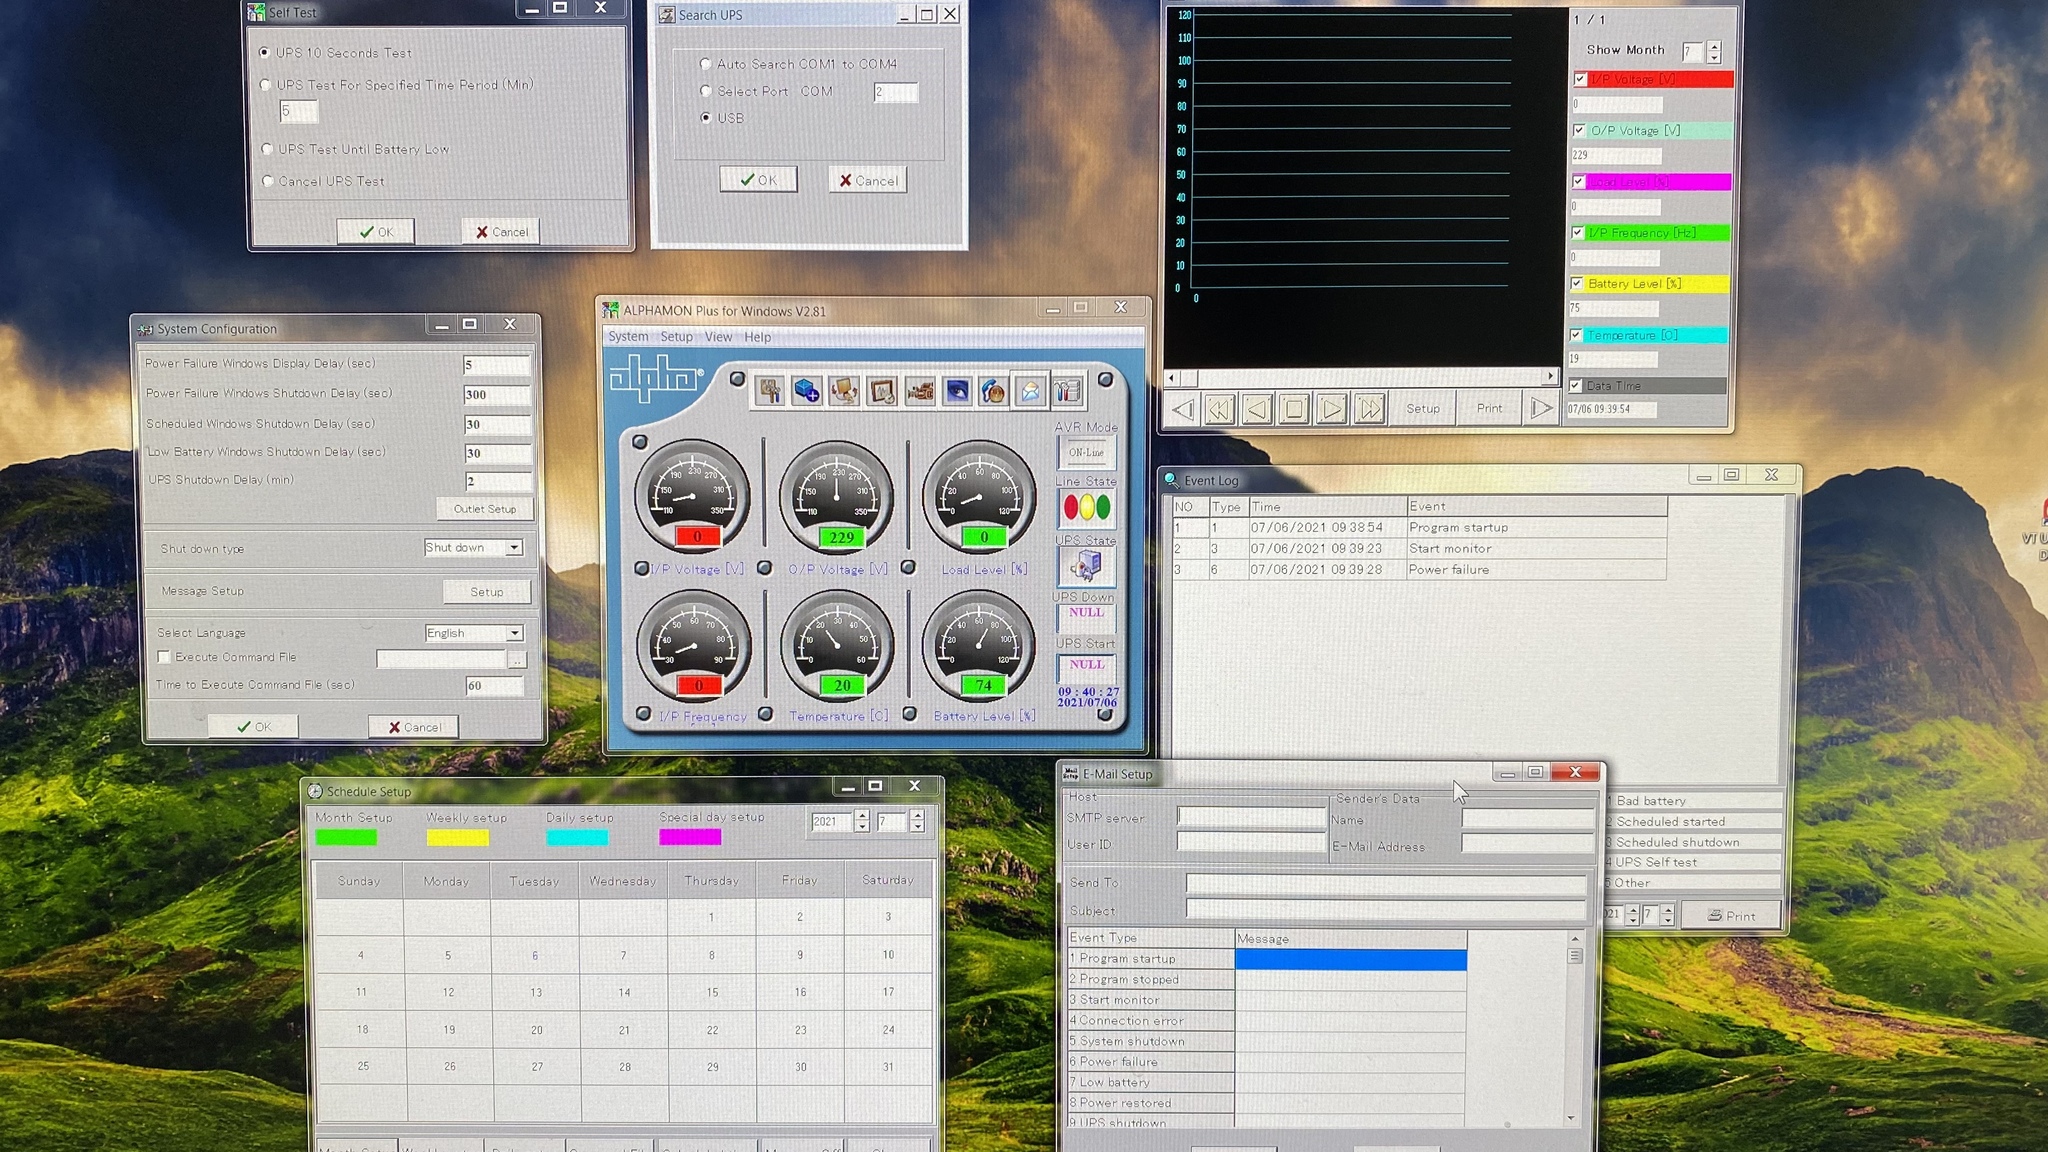Image resolution: width=2048 pixels, height=1152 pixels.
Task: Click the step back arrow under the chart
Action: point(1257,409)
